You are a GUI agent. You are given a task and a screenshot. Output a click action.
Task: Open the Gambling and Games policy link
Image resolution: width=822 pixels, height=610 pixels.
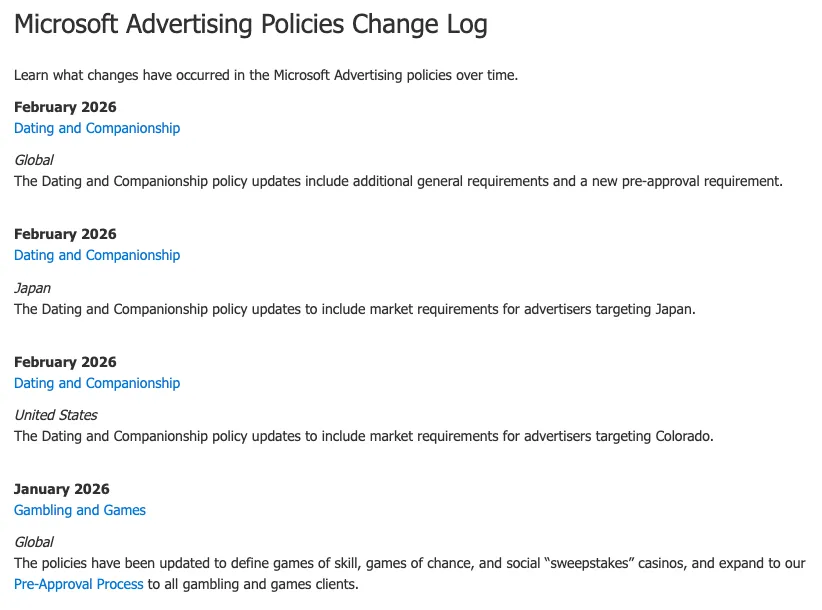[x=80, y=510]
